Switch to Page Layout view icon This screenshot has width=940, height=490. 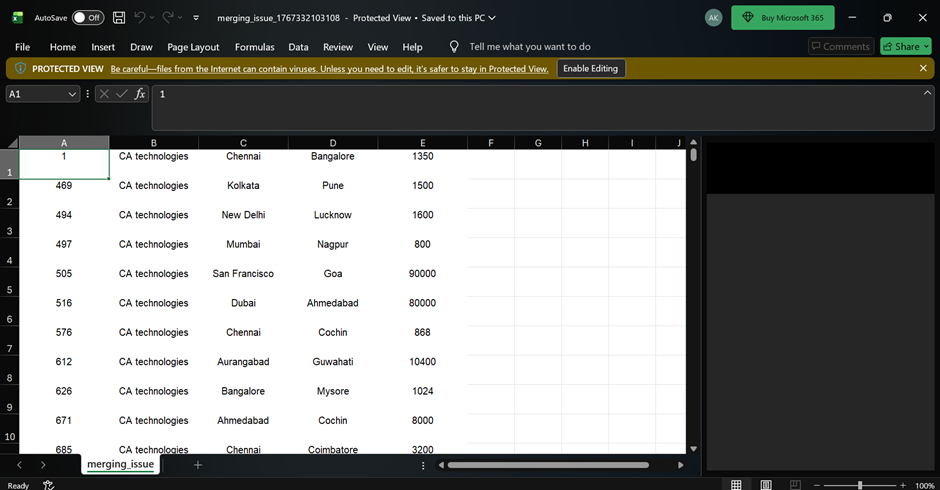pyautogui.click(x=765, y=485)
